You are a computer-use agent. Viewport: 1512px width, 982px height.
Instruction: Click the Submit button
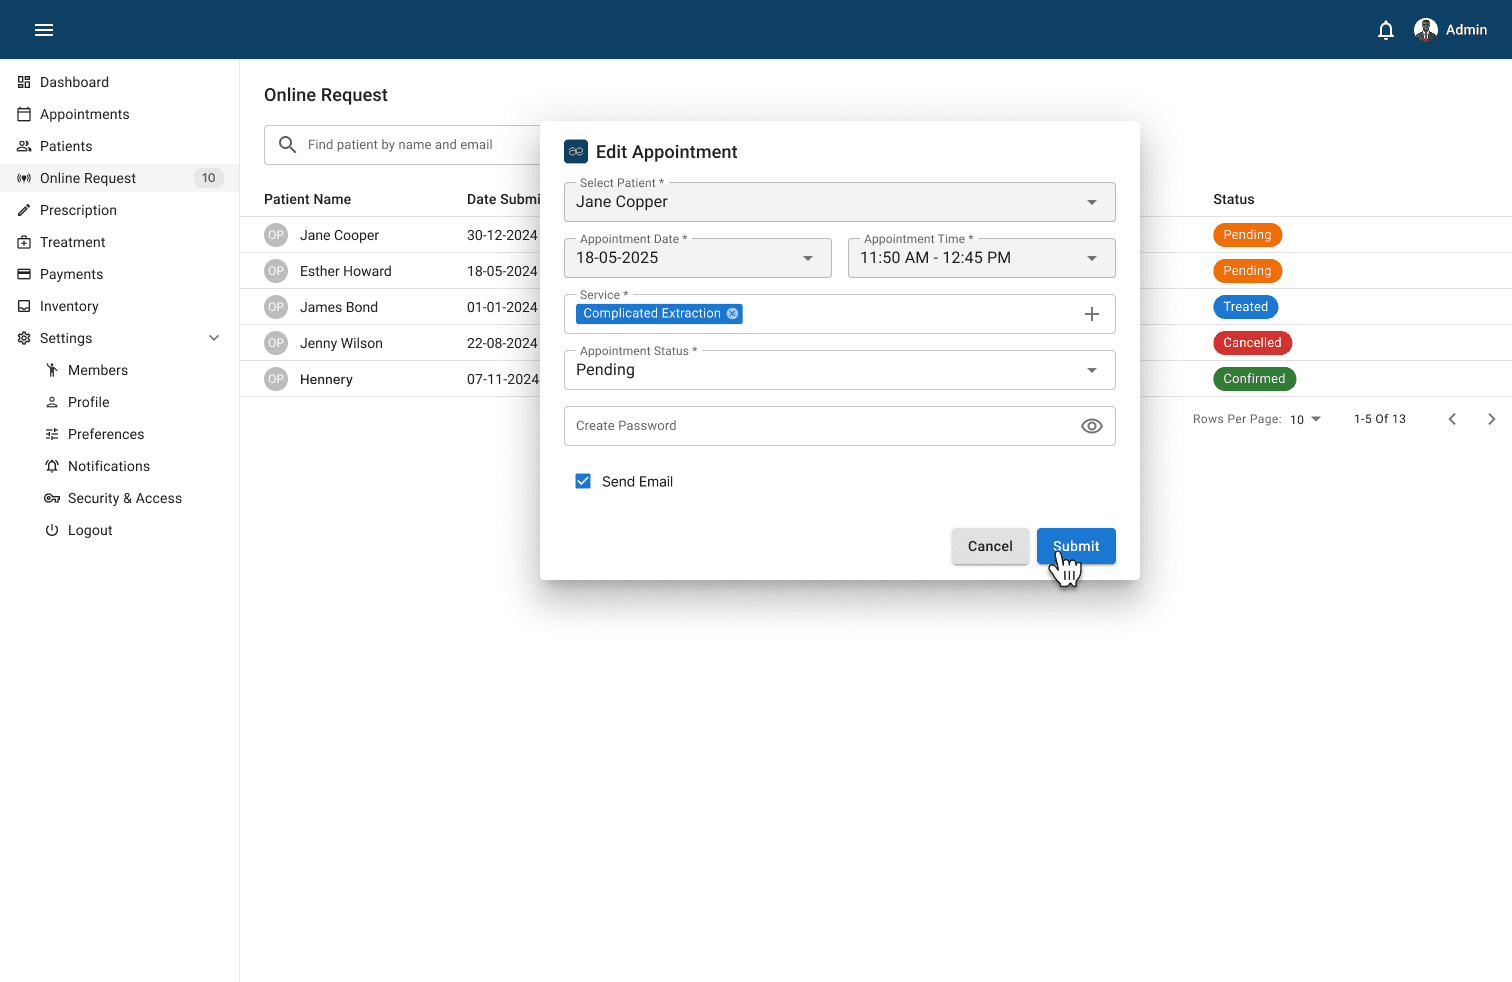pyautogui.click(x=1075, y=546)
